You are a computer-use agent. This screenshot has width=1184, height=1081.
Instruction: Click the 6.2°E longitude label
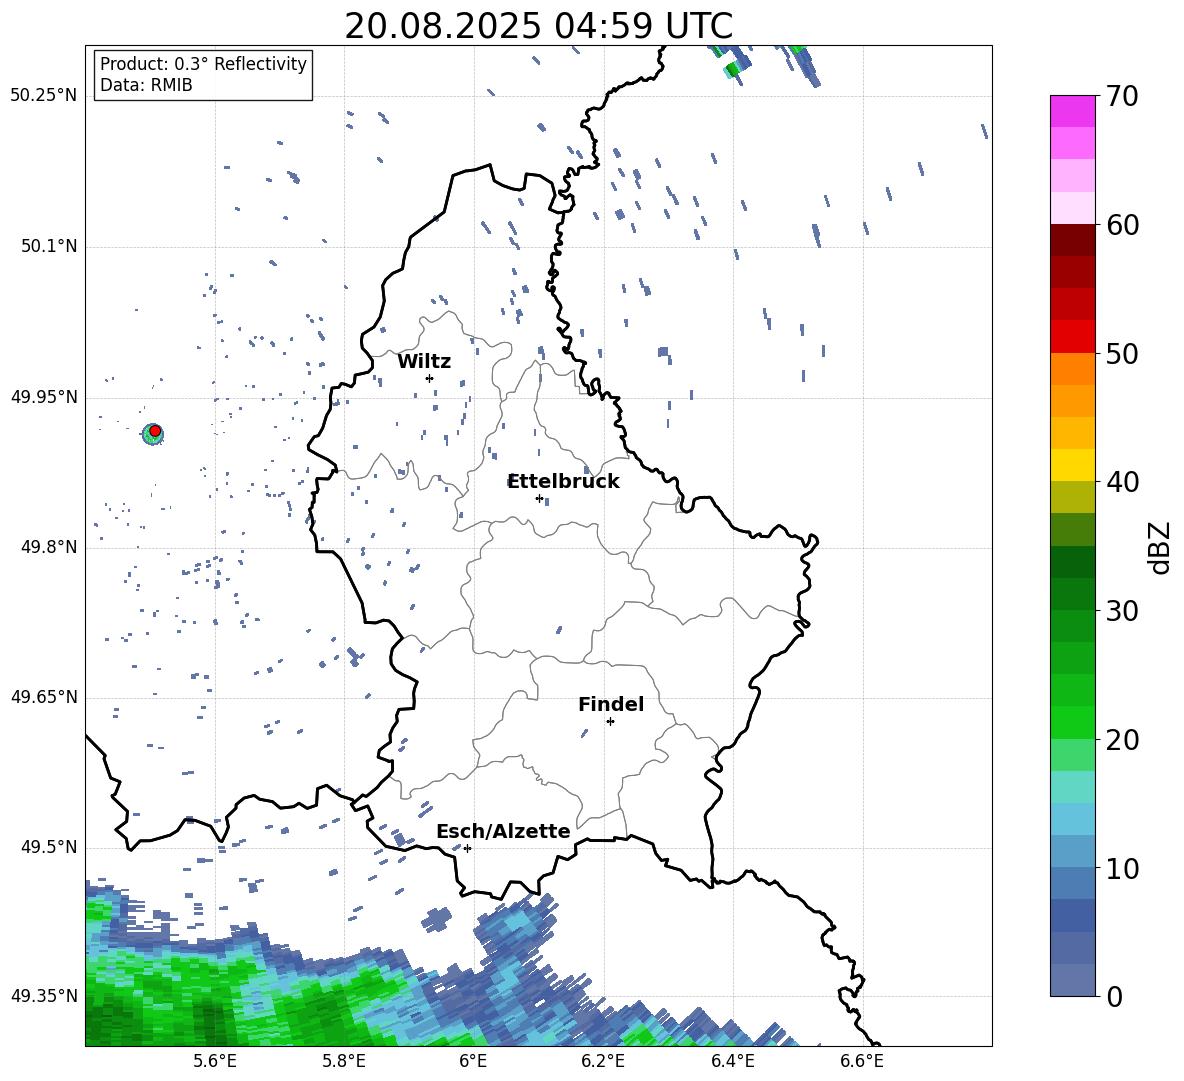[603, 1061]
